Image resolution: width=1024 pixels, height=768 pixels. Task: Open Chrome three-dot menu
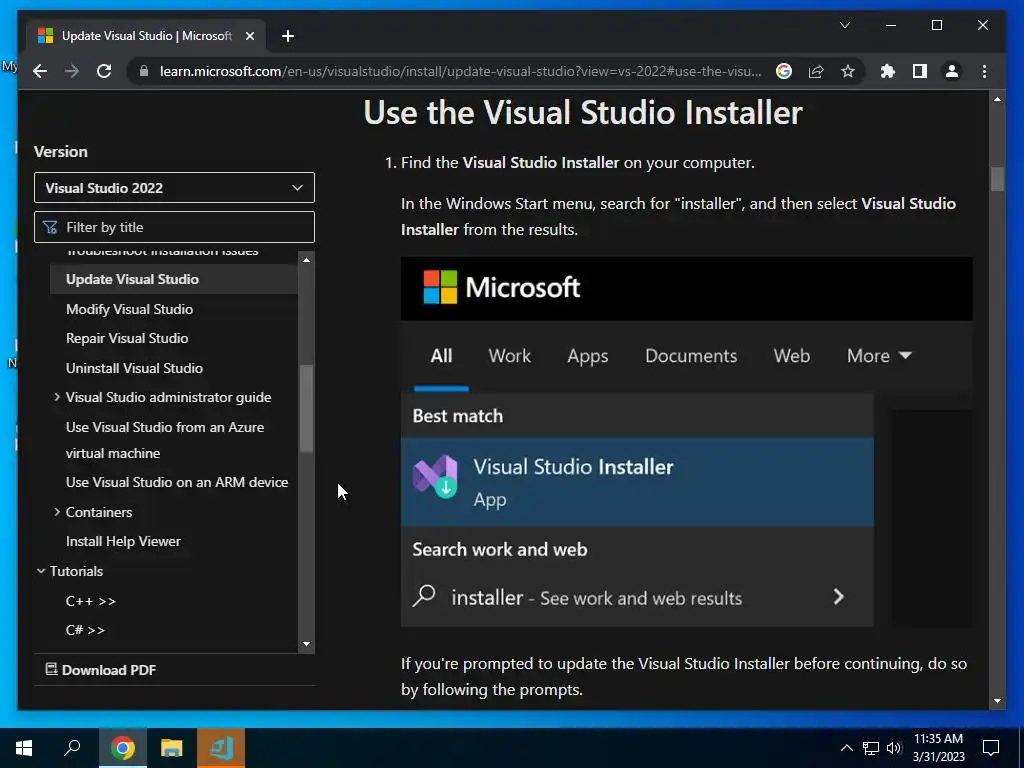[984, 71]
